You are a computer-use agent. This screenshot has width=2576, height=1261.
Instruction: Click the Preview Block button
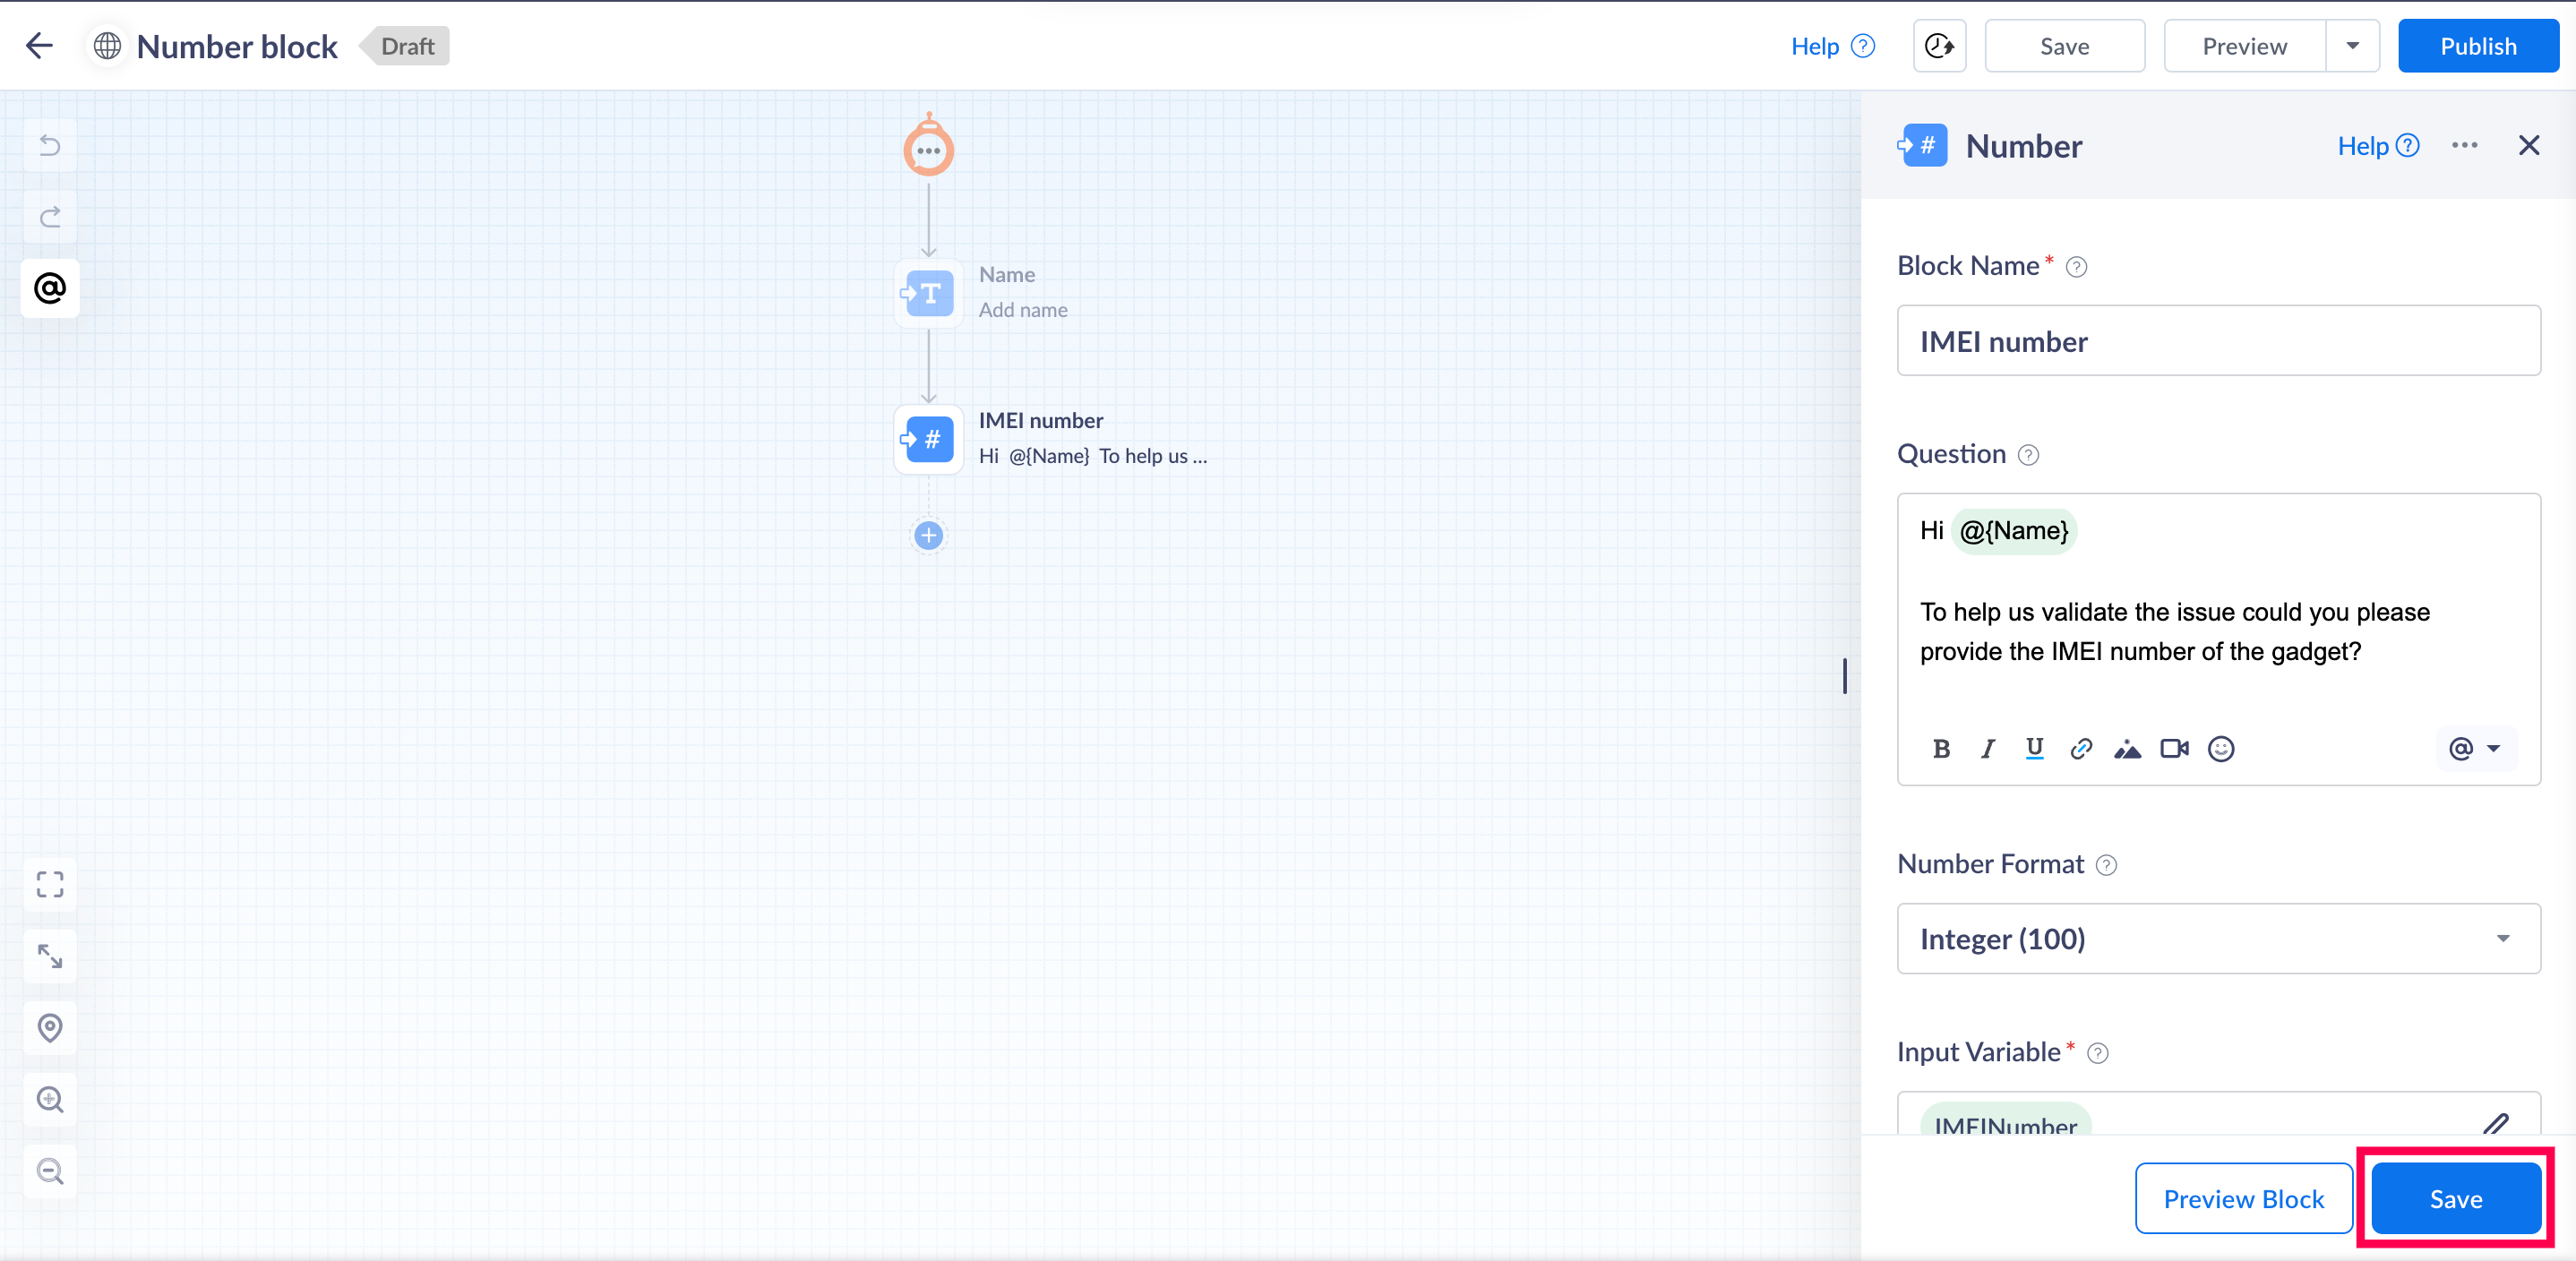pyautogui.click(x=2243, y=1199)
